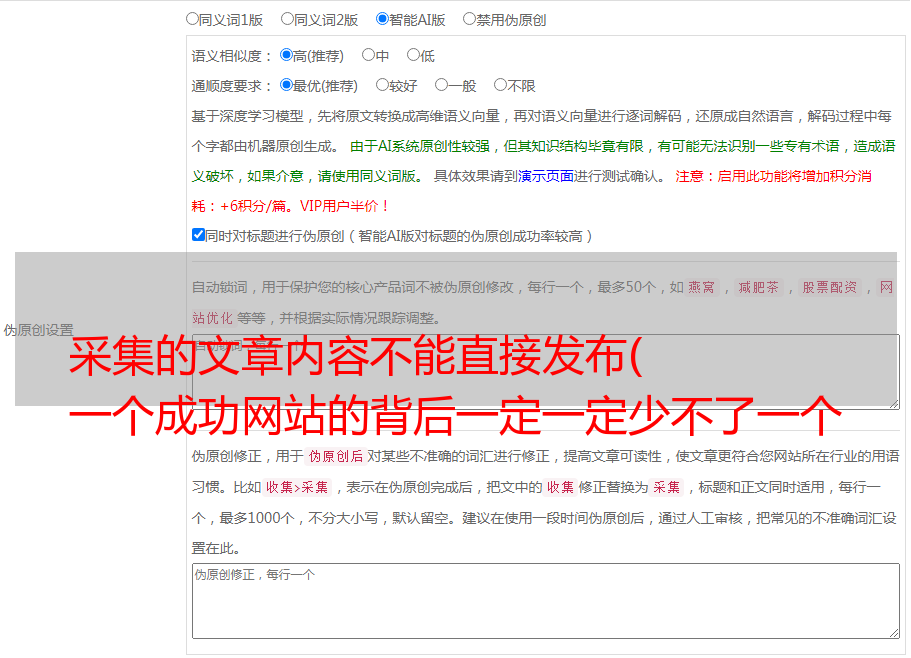The width and height of the screenshot is (911, 658).
Task: Open the 演示页面 link
Action: 546,176
